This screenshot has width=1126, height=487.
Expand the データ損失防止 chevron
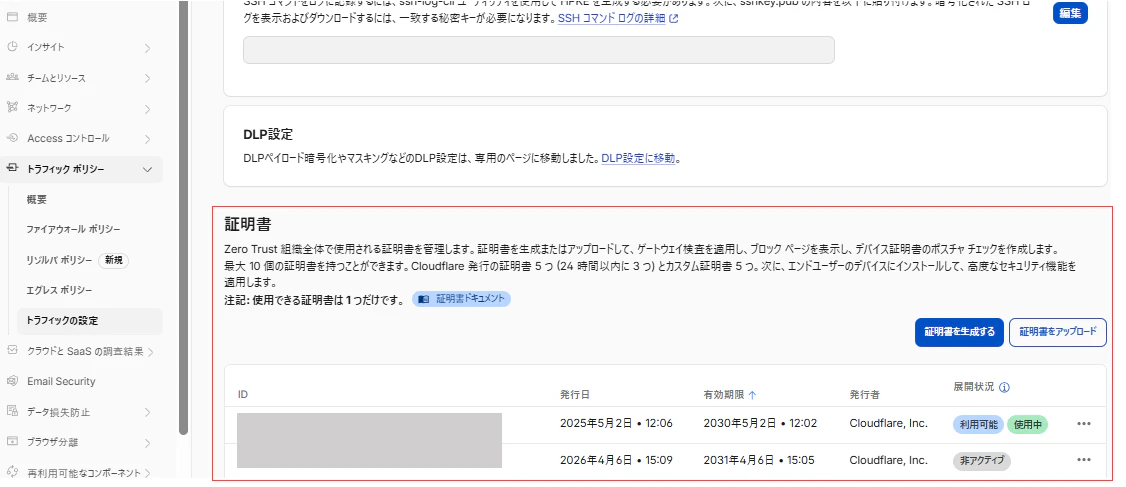coord(147,413)
